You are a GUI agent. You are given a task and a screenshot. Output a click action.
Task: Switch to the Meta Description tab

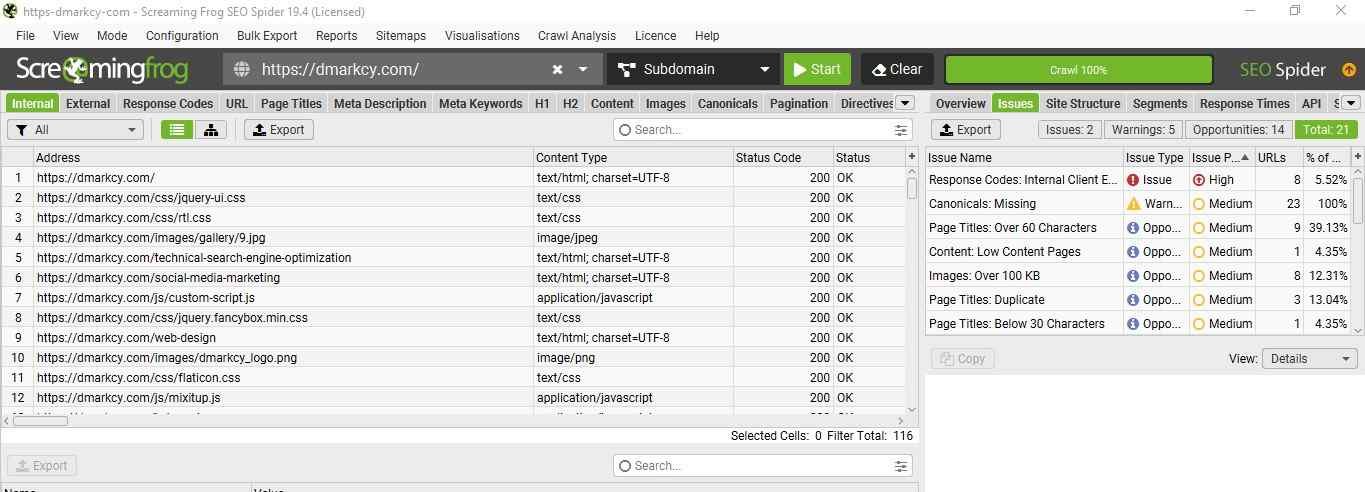[x=380, y=103]
